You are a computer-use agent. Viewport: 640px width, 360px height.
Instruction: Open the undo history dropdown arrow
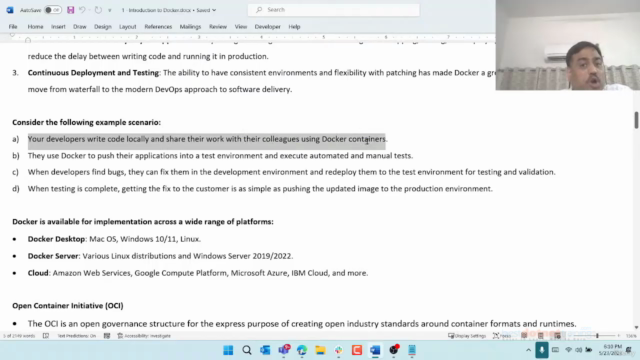(x=89, y=10)
